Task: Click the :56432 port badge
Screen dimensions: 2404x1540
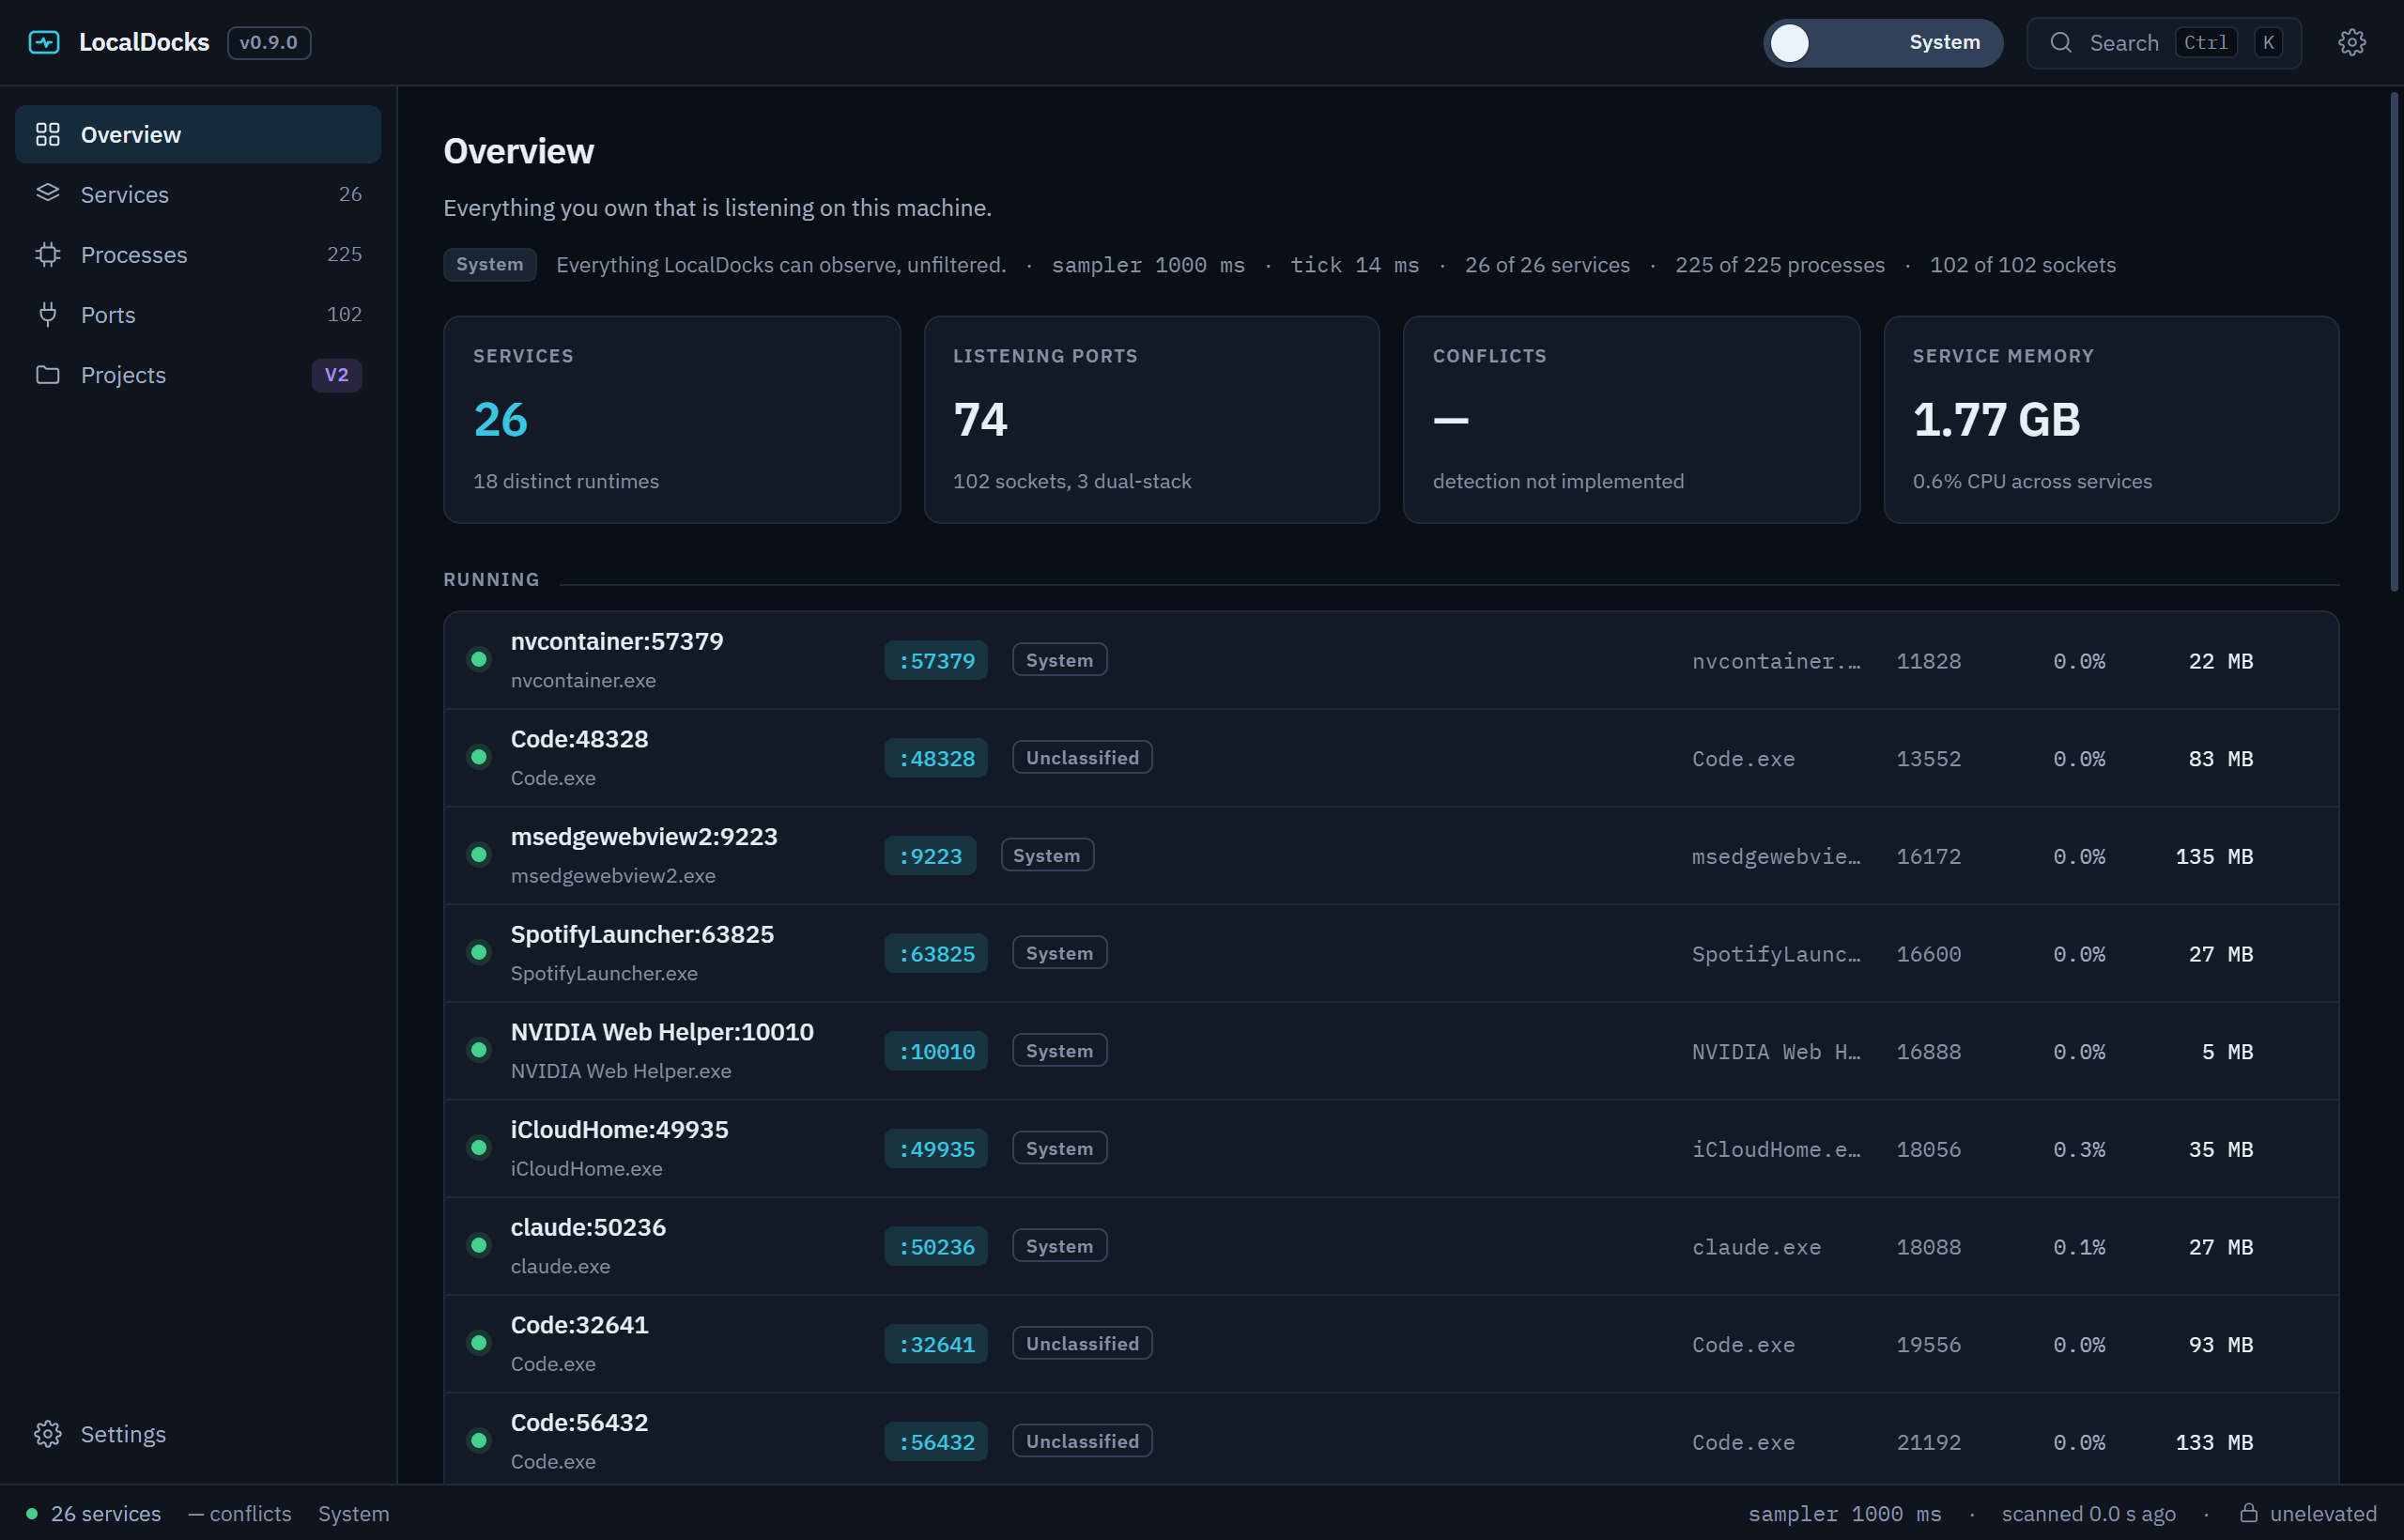Action: point(936,1442)
